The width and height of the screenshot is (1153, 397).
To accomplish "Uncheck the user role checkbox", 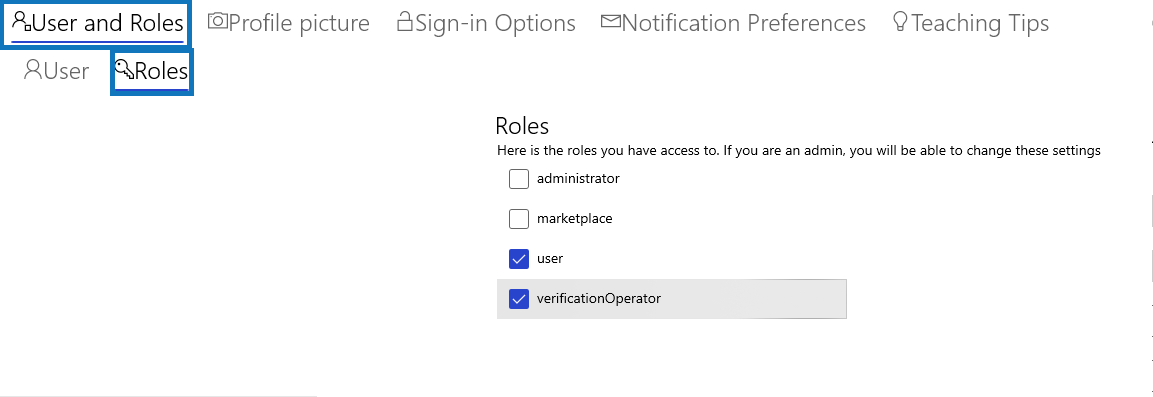I will point(519,259).
